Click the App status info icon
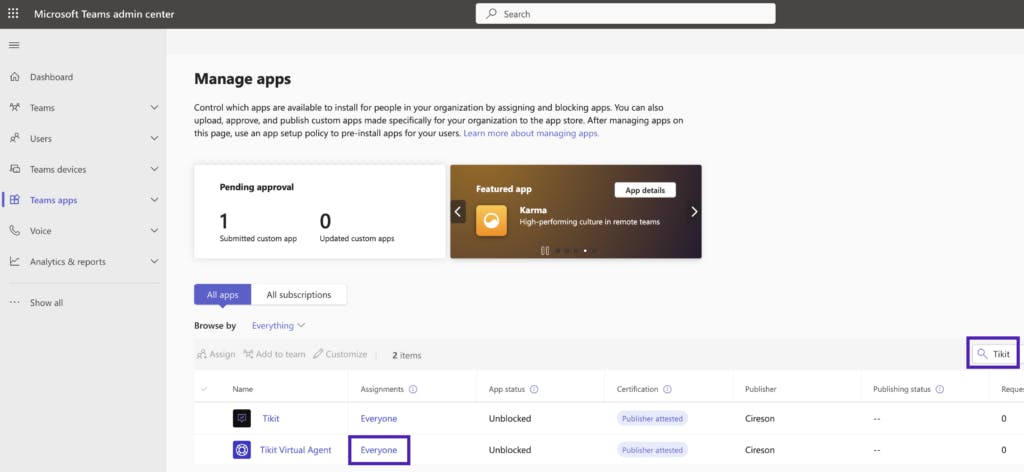This screenshot has height=472, width=1024. (534, 389)
